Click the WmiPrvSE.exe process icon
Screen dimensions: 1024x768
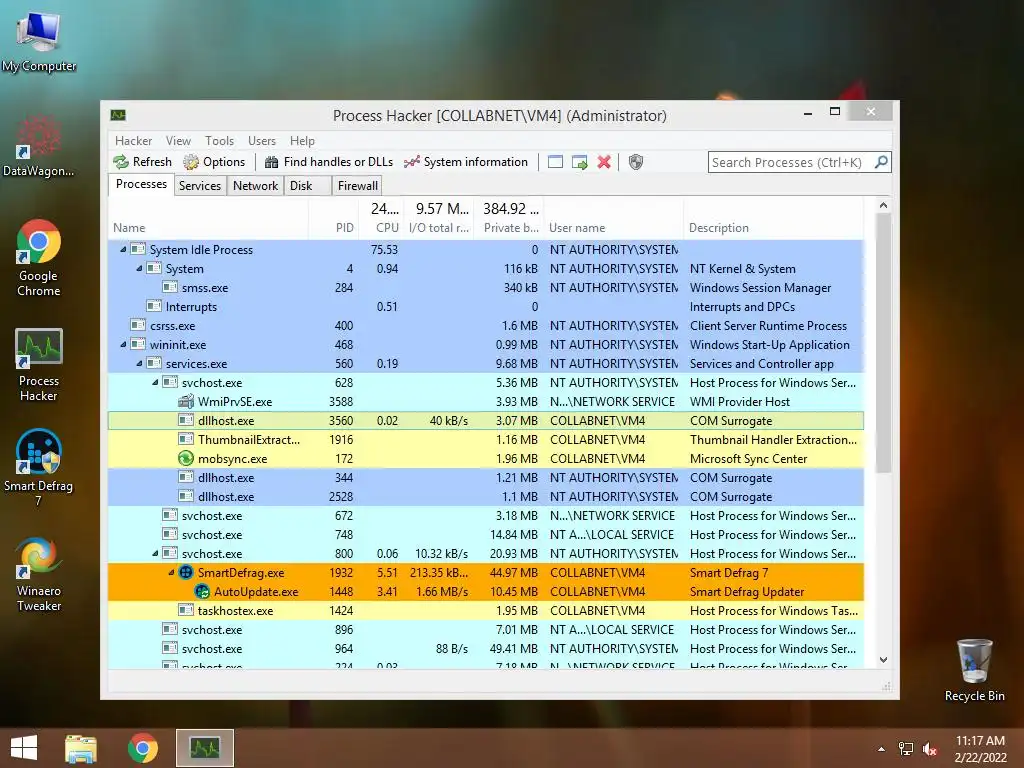[x=186, y=402]
